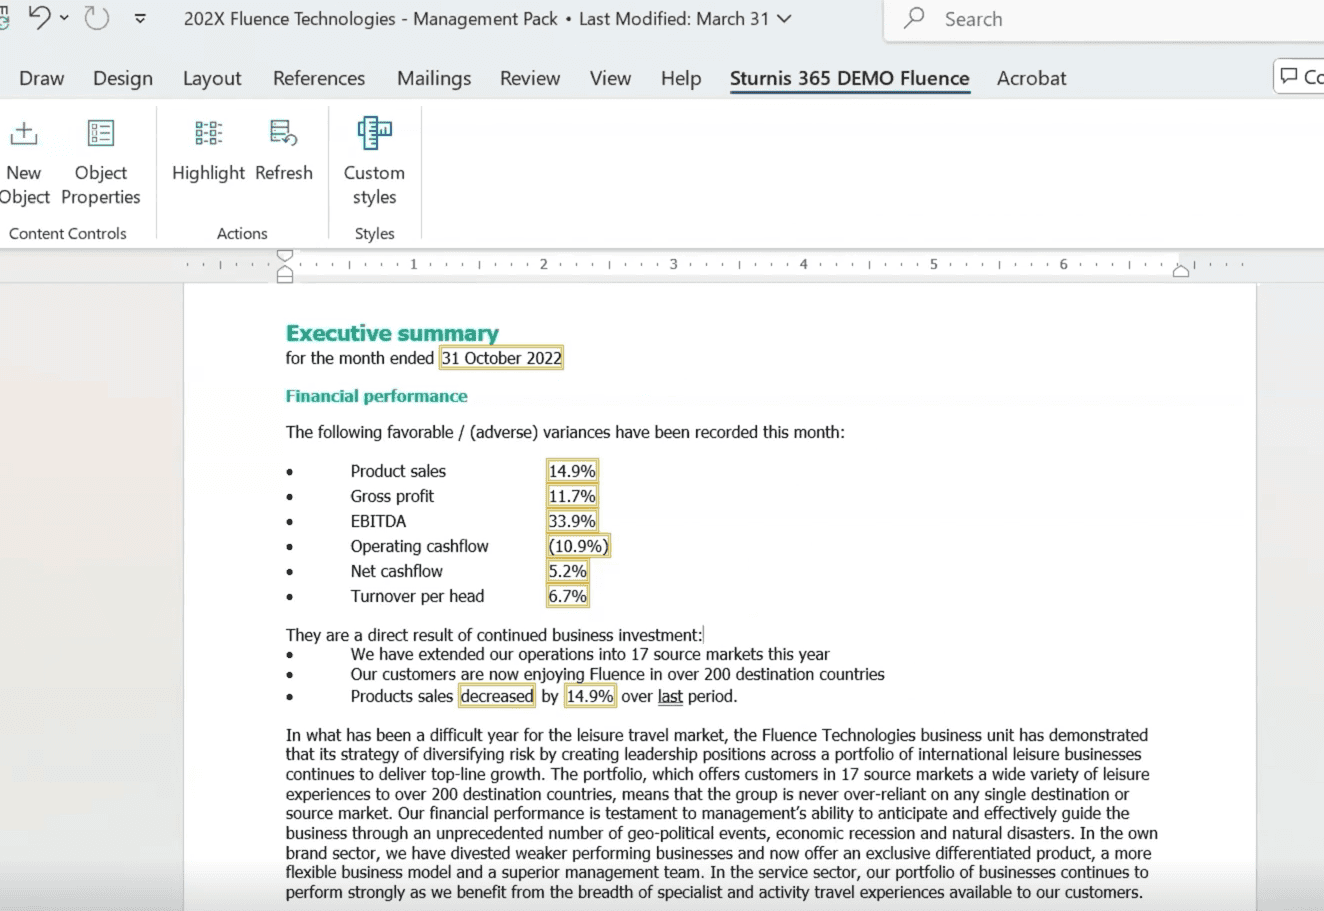Image resolution: width=1324 pixels, height=911 pixels.
Task: Select the 31 October 2022 content control
Action: click(x=501, y=358)
